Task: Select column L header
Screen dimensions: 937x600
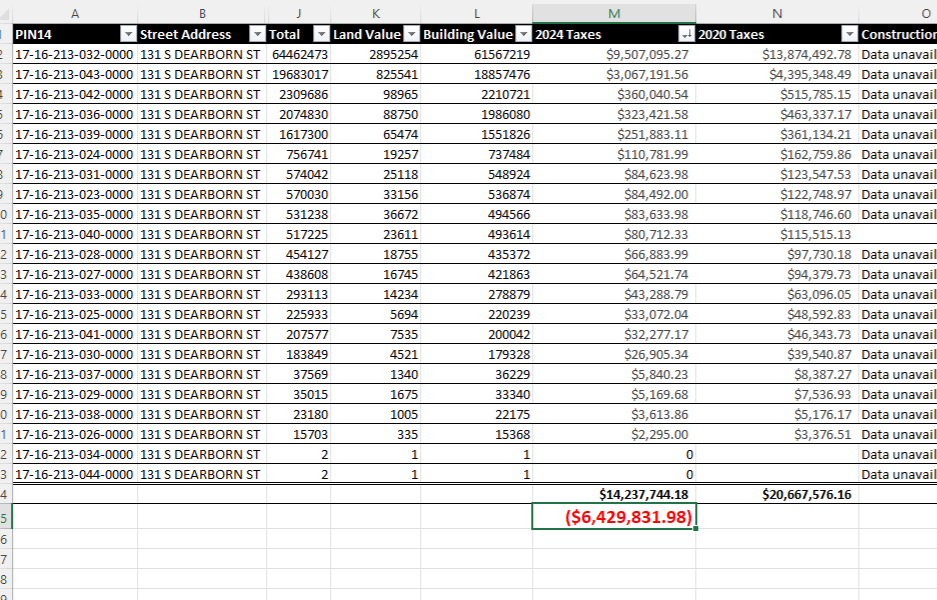Action: pyautogui.click(x=476, y=13)
